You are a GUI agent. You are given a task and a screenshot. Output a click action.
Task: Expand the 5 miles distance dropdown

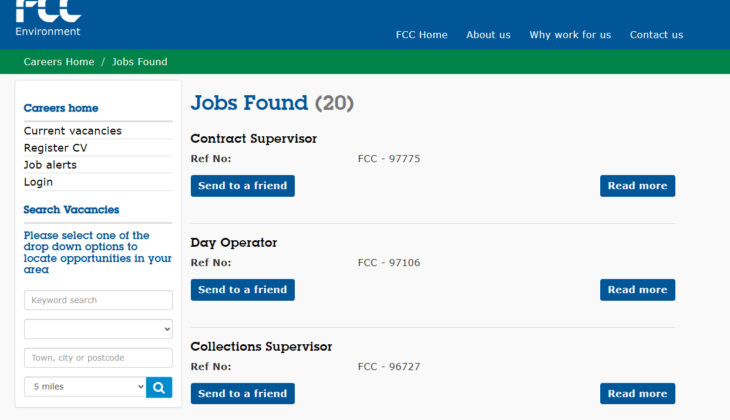85,387
